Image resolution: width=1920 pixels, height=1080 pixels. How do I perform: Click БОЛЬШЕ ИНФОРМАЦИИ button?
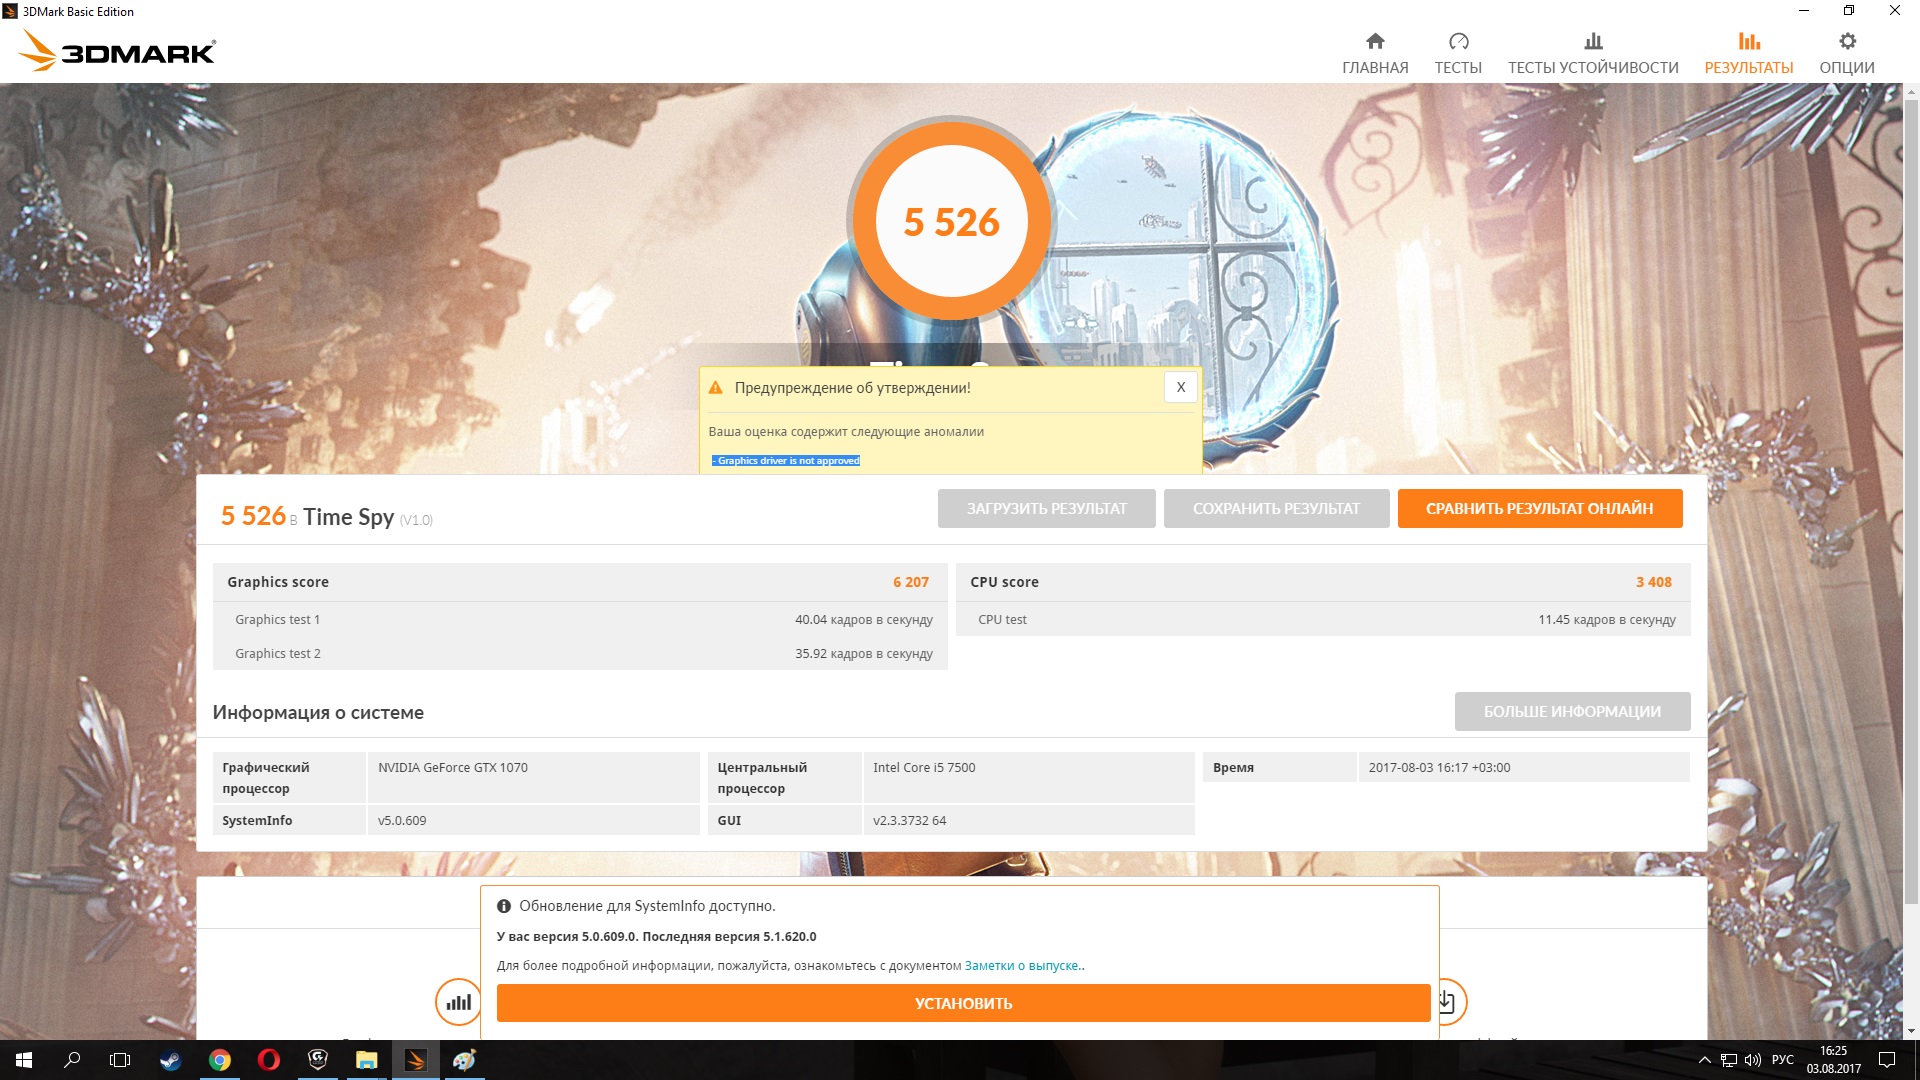1572,711
